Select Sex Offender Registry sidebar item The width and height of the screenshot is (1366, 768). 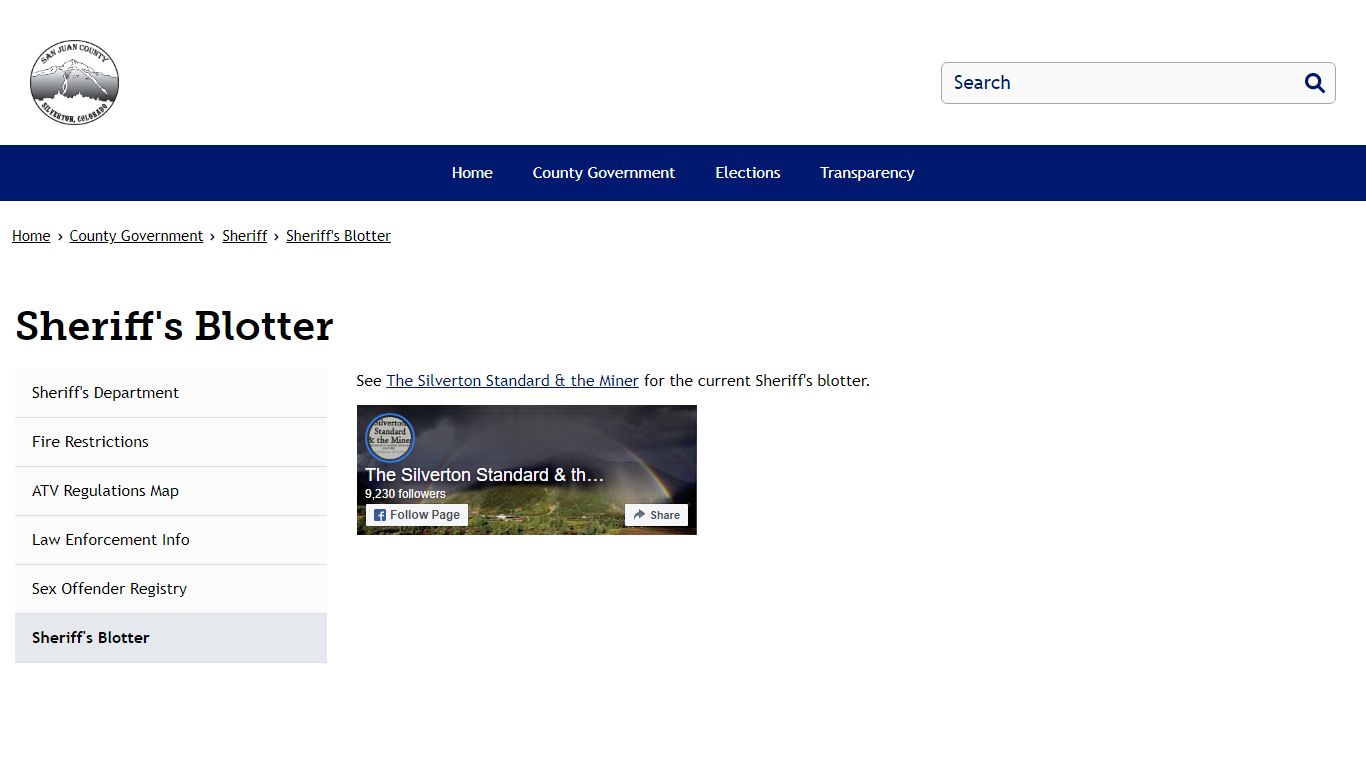171,589
